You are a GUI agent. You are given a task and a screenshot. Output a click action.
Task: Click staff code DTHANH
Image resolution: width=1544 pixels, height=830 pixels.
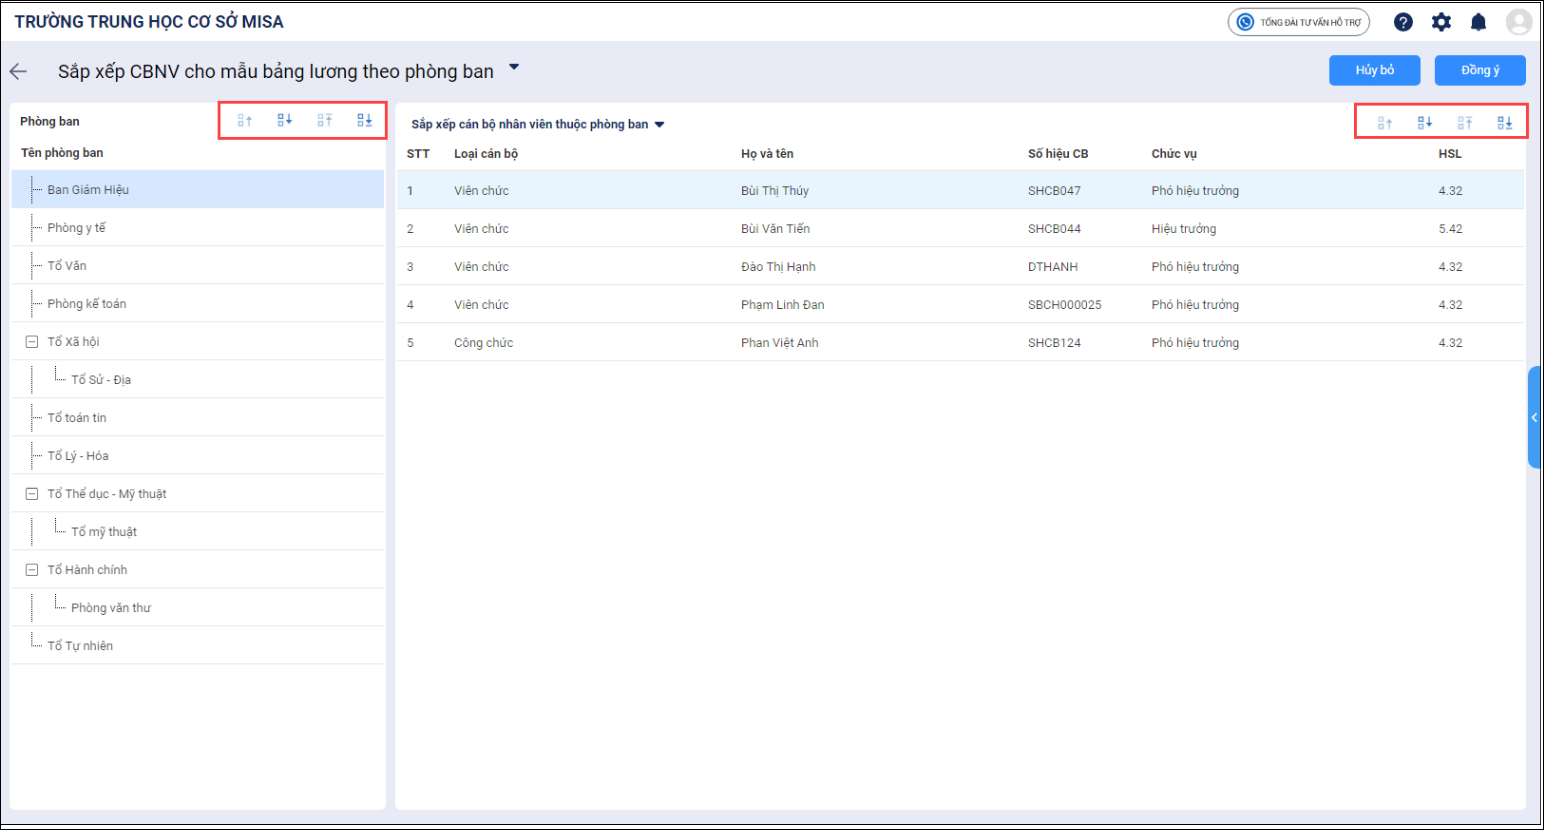click(1053, 267)
